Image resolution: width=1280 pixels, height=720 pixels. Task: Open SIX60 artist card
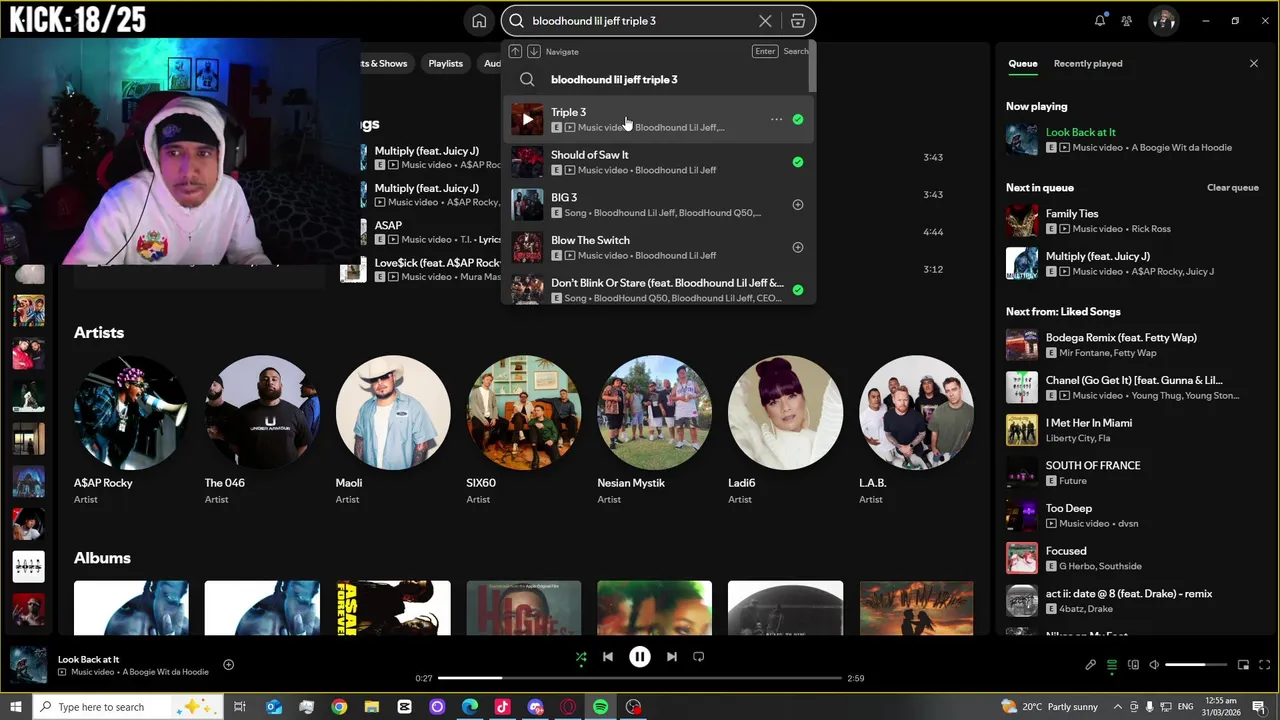[524, 429]
